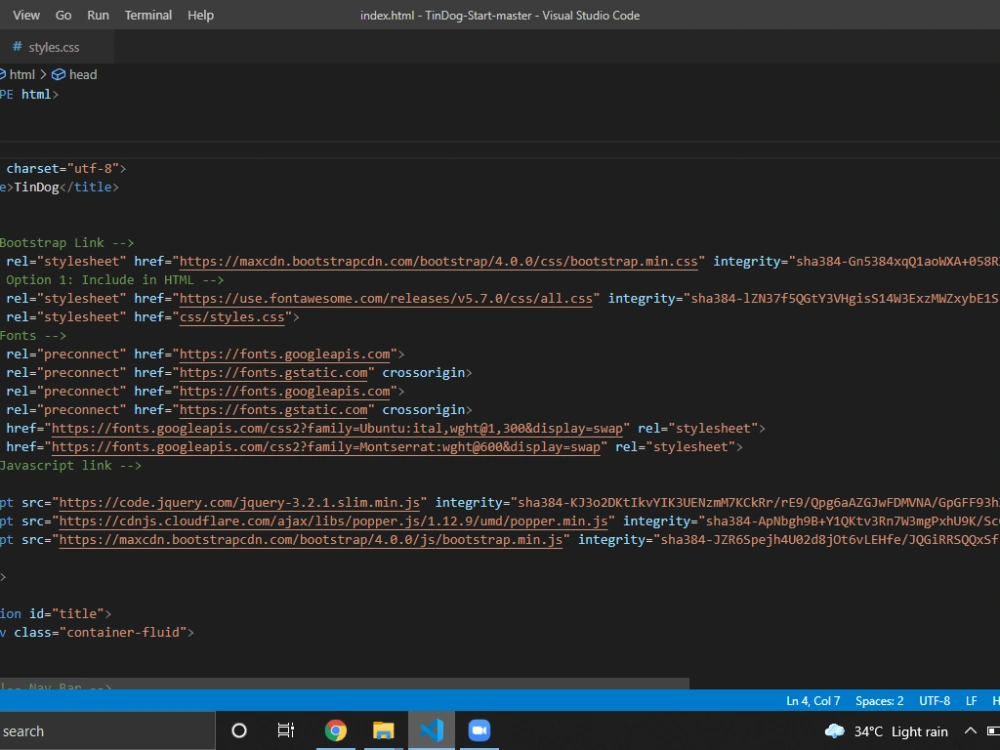
Task: Change encoding via UTF-8 status item
Action: [x=934, y=701]
